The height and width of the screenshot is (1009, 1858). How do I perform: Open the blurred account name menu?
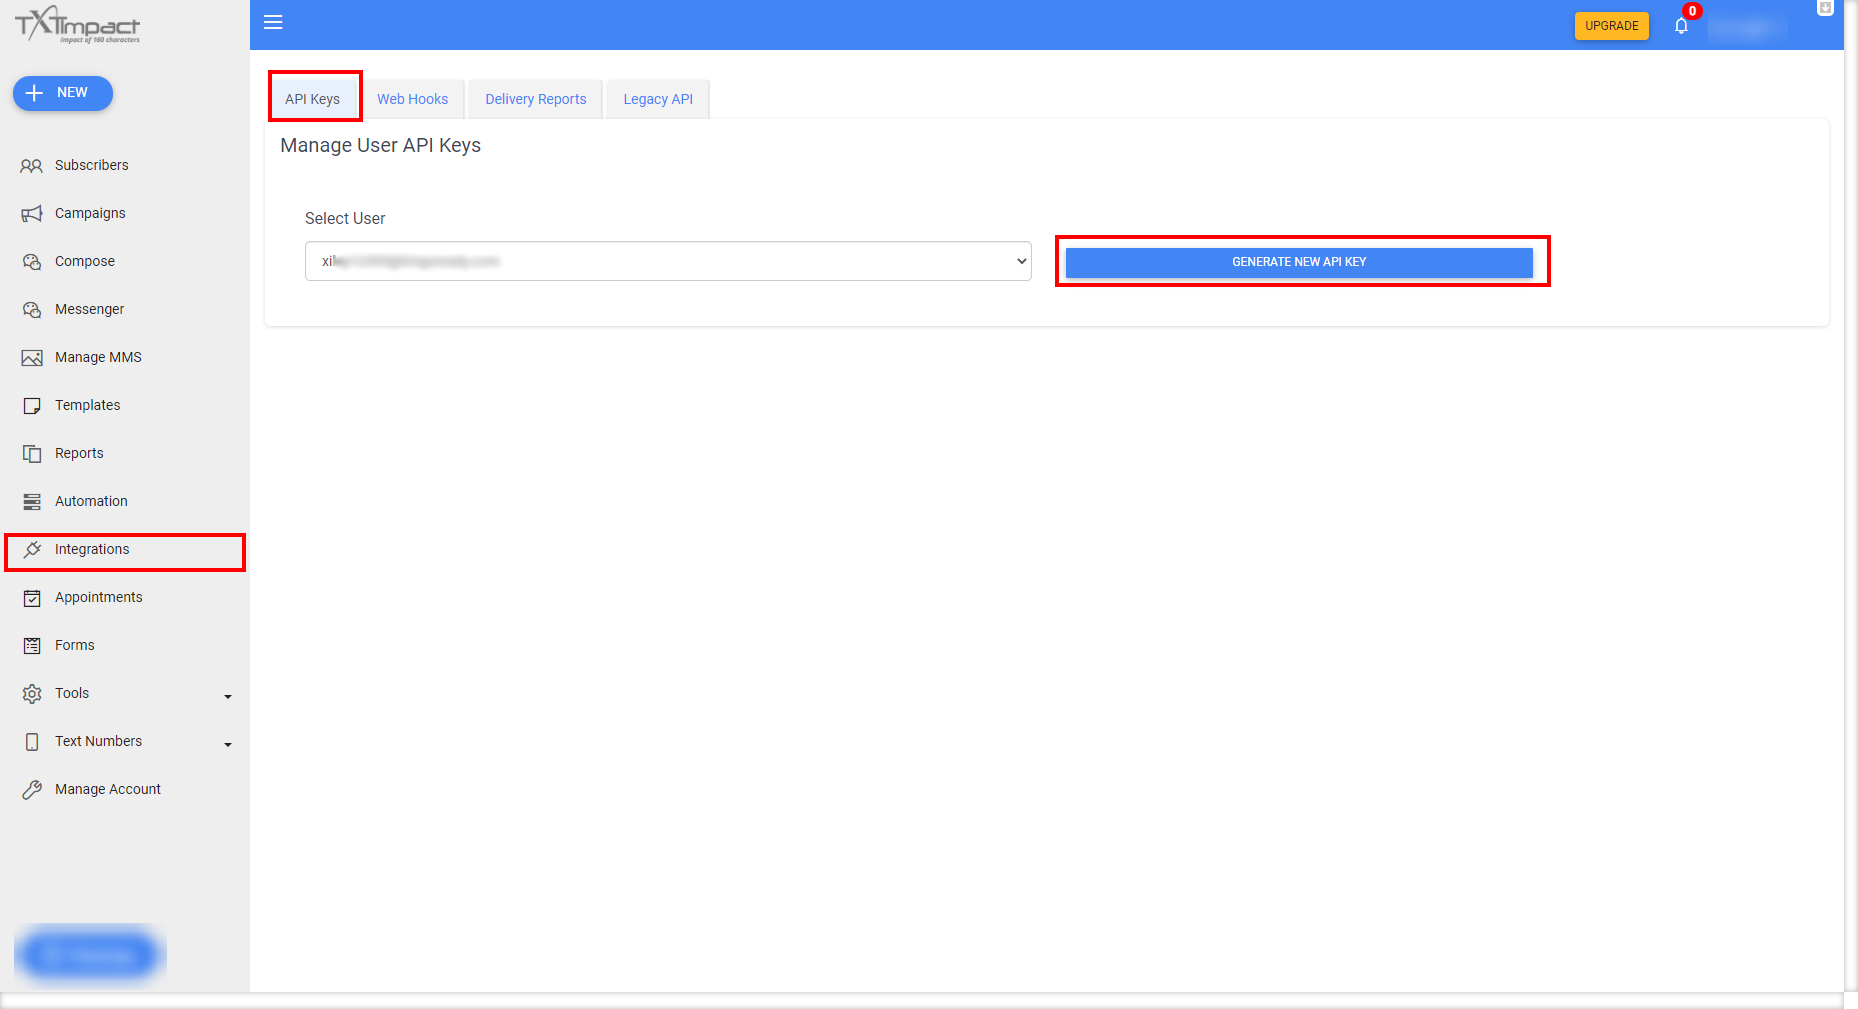(1747, 27)
